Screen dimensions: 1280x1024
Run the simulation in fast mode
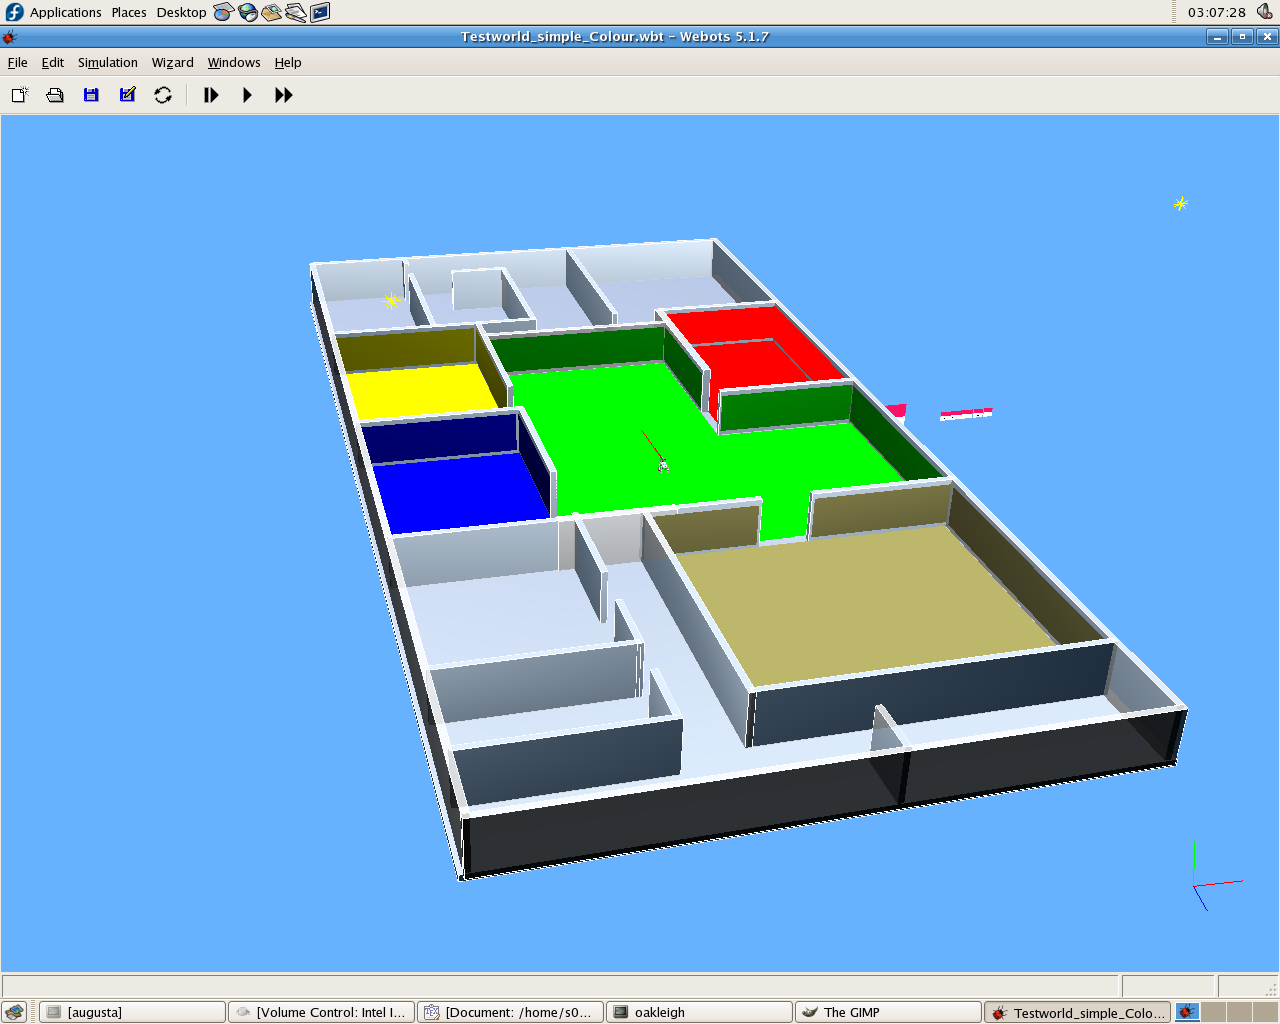[284, 95]
